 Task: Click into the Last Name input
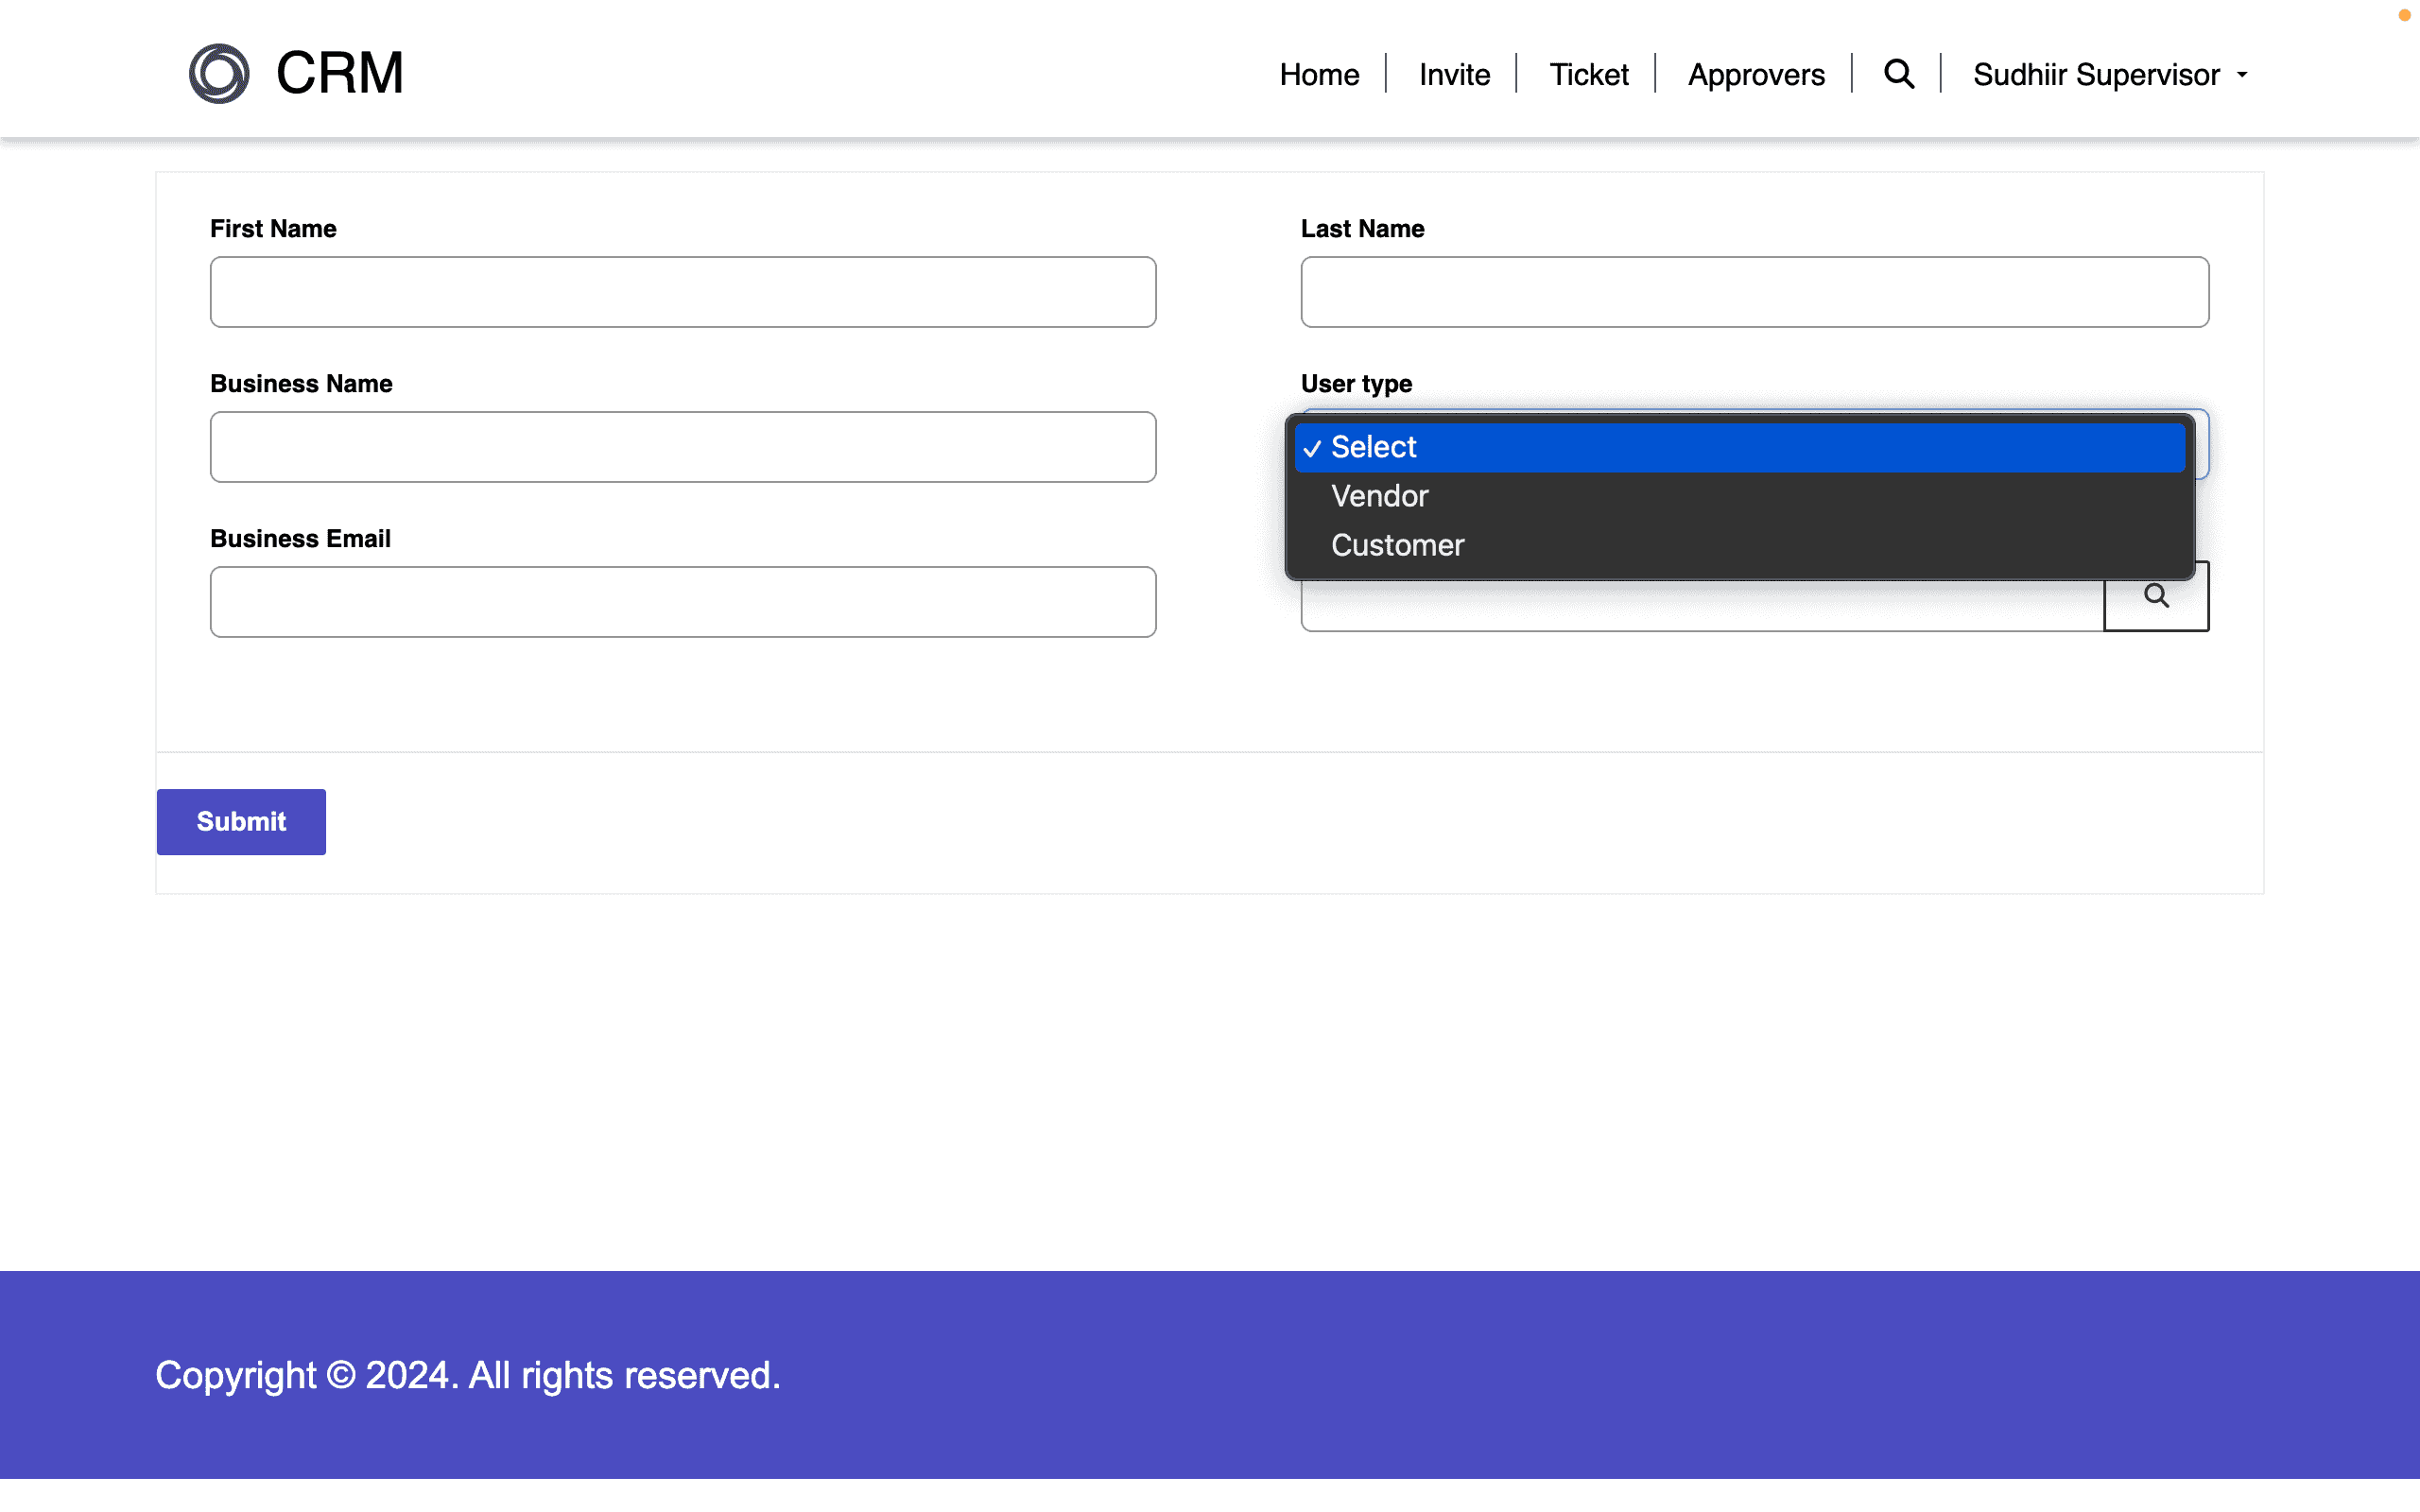point(1754,292)
